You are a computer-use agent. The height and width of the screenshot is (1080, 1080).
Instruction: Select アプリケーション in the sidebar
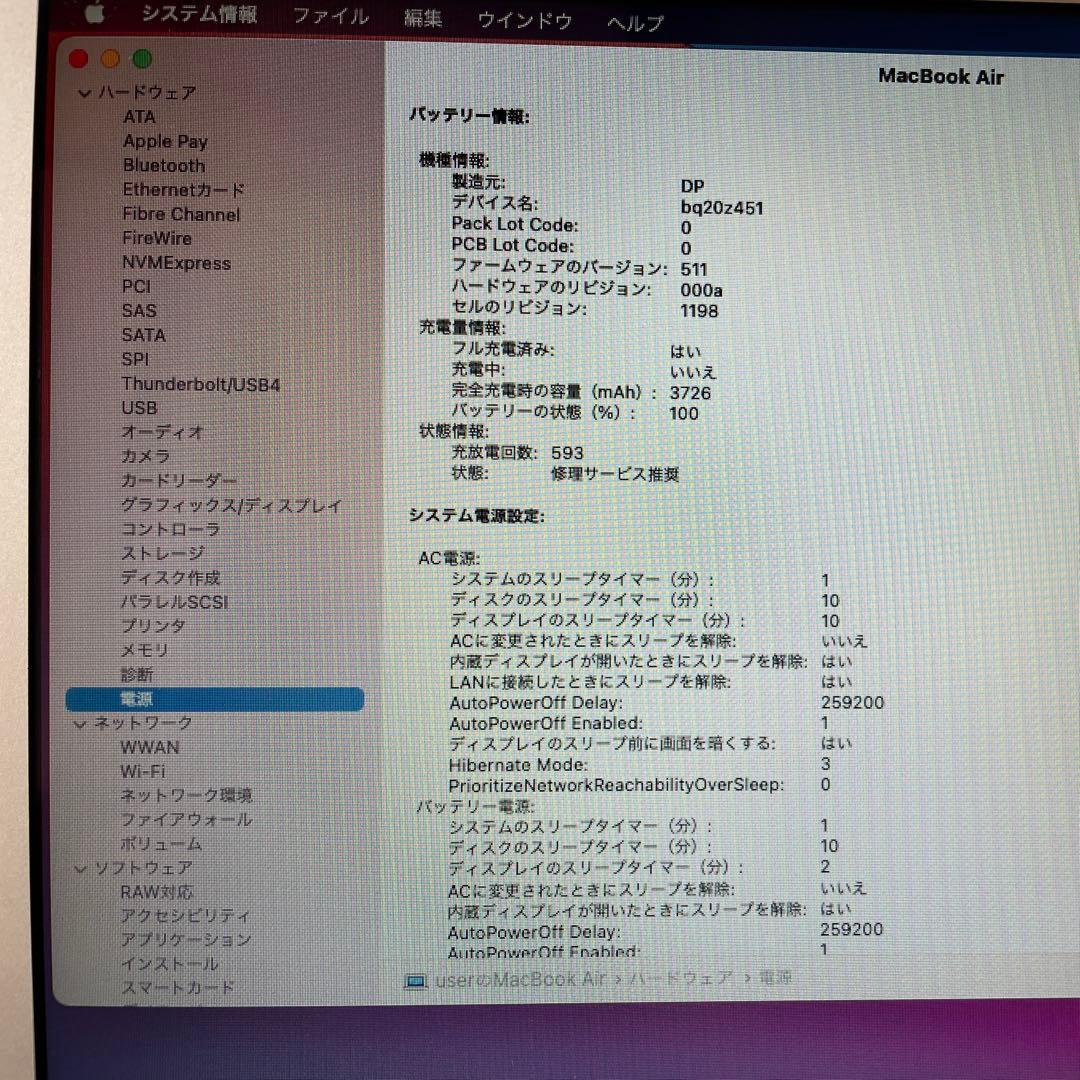coord(186,941)
